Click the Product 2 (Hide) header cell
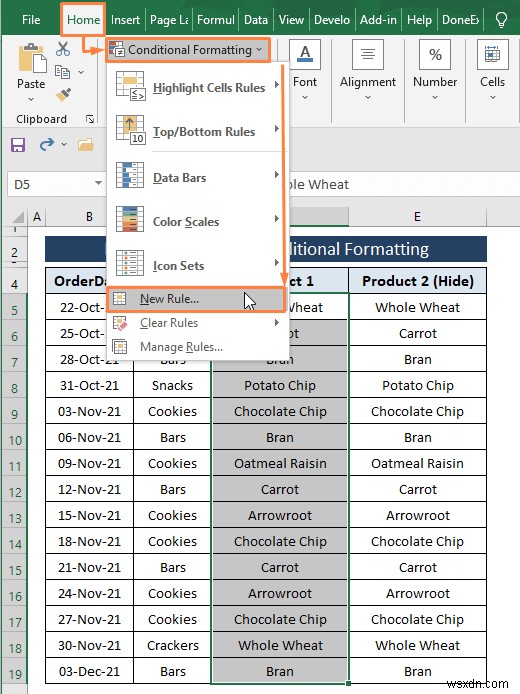 [x=418, y=281]
